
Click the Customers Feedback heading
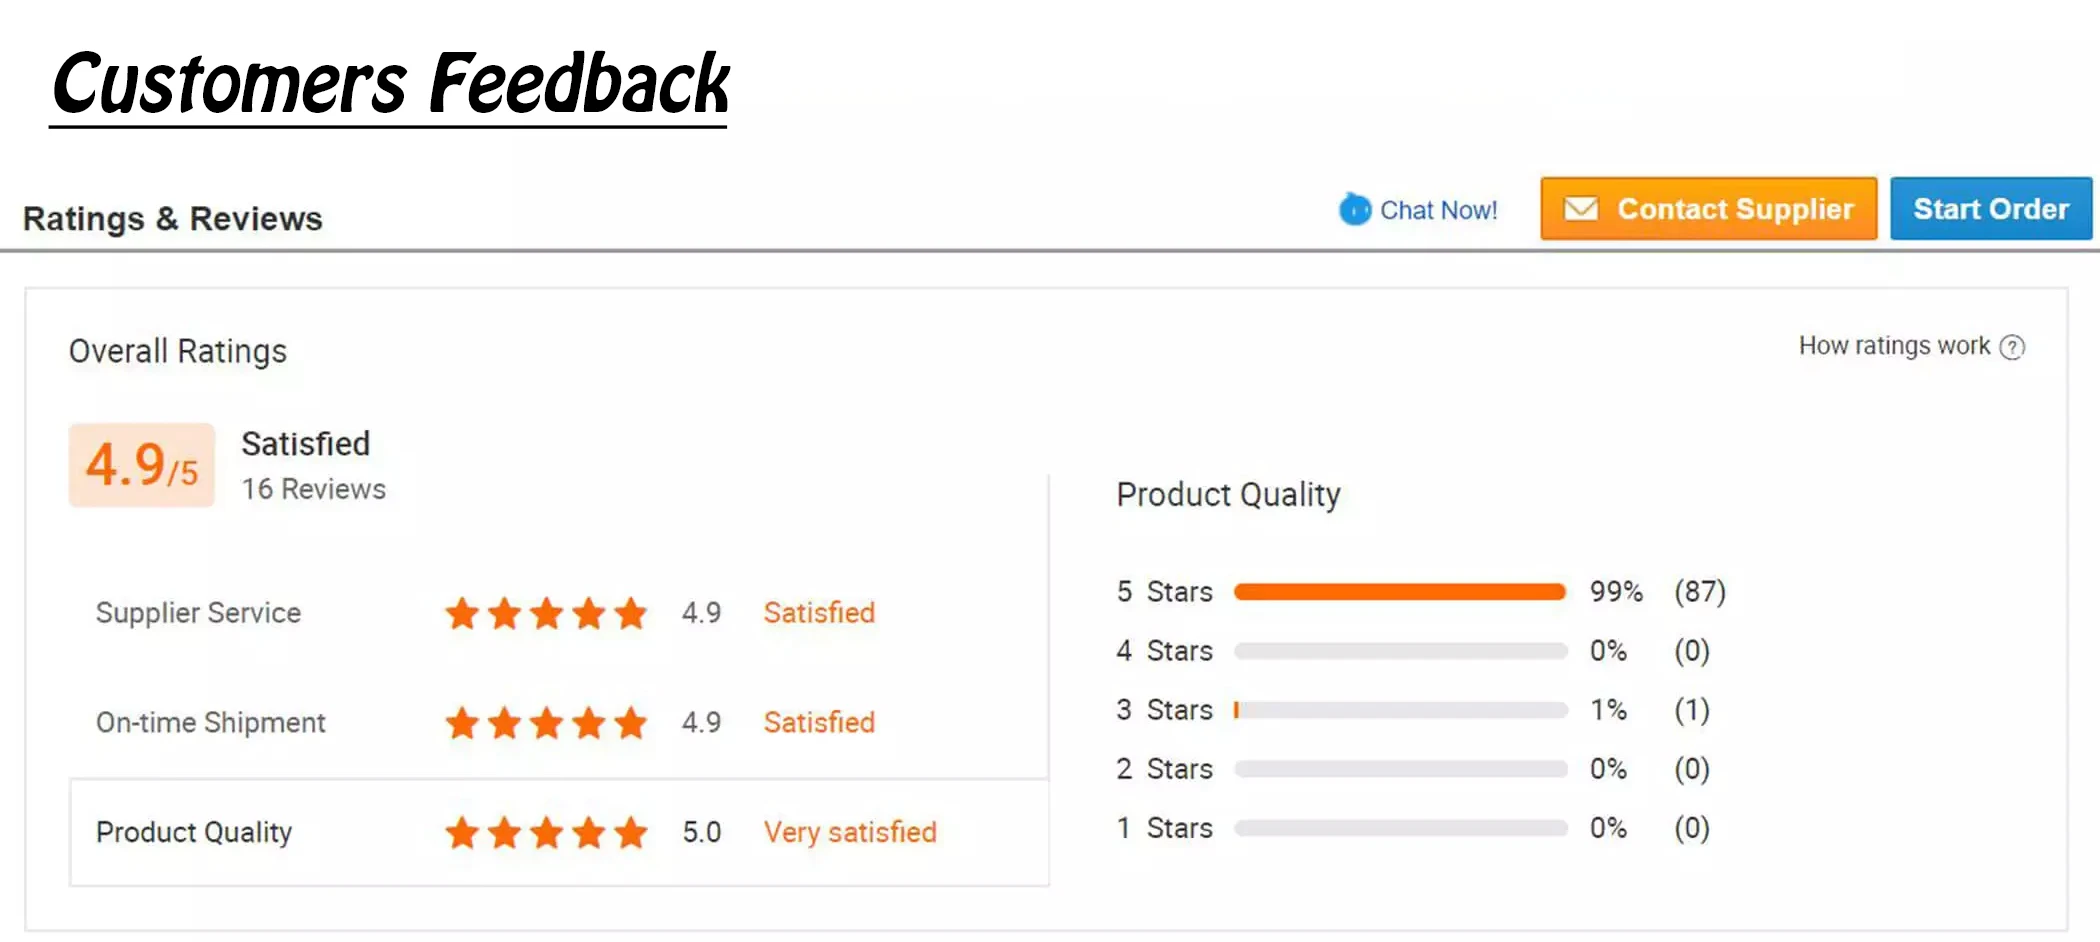click(x=390, y=84)
